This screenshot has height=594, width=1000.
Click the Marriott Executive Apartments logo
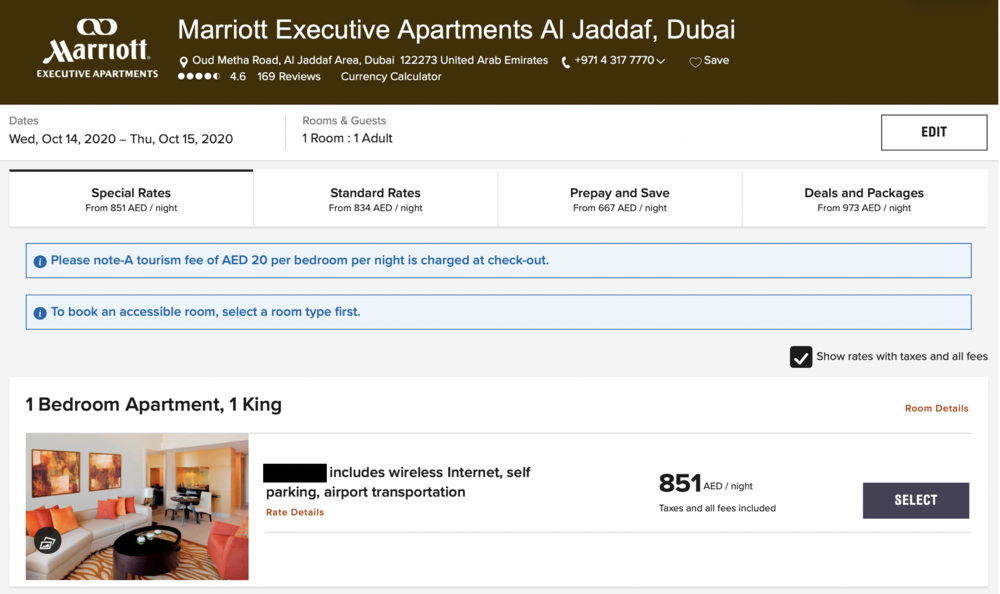(97, 48)
